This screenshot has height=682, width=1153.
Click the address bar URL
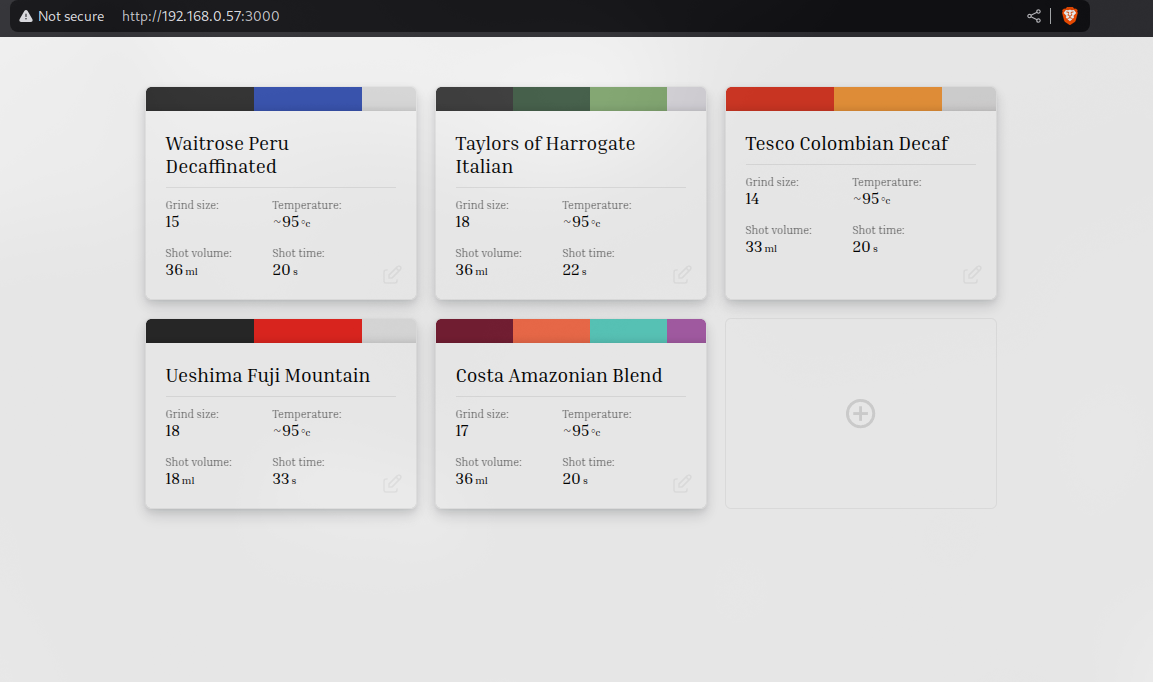[x=201, y=16]
